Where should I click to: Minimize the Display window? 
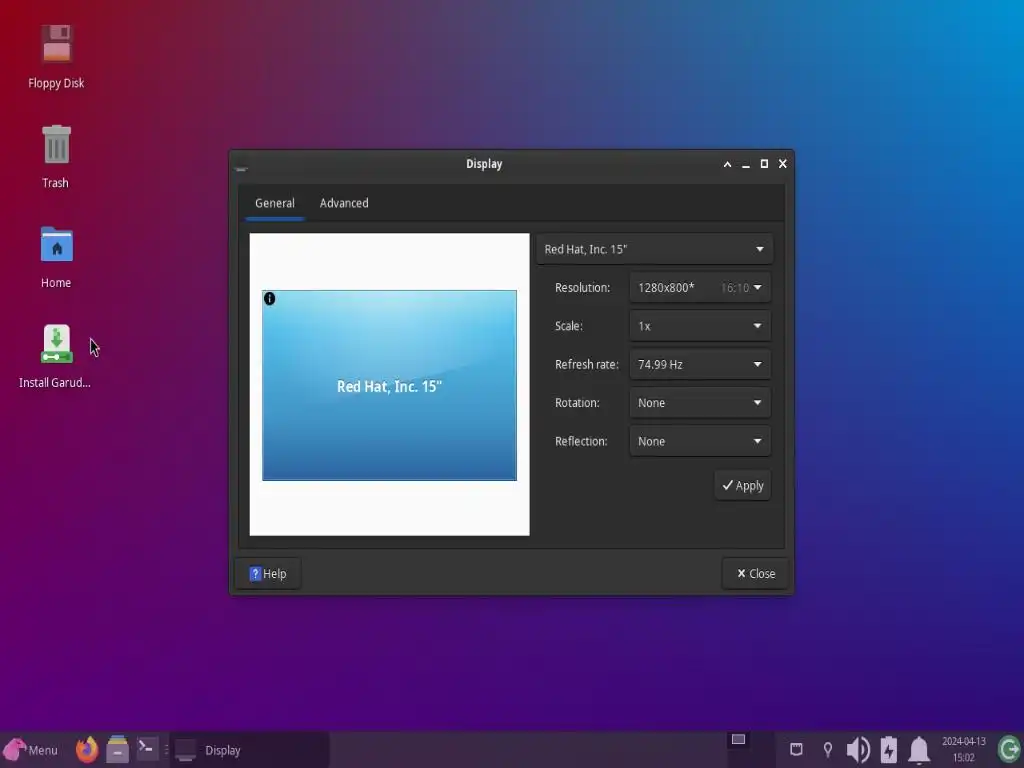pos(746,165)
